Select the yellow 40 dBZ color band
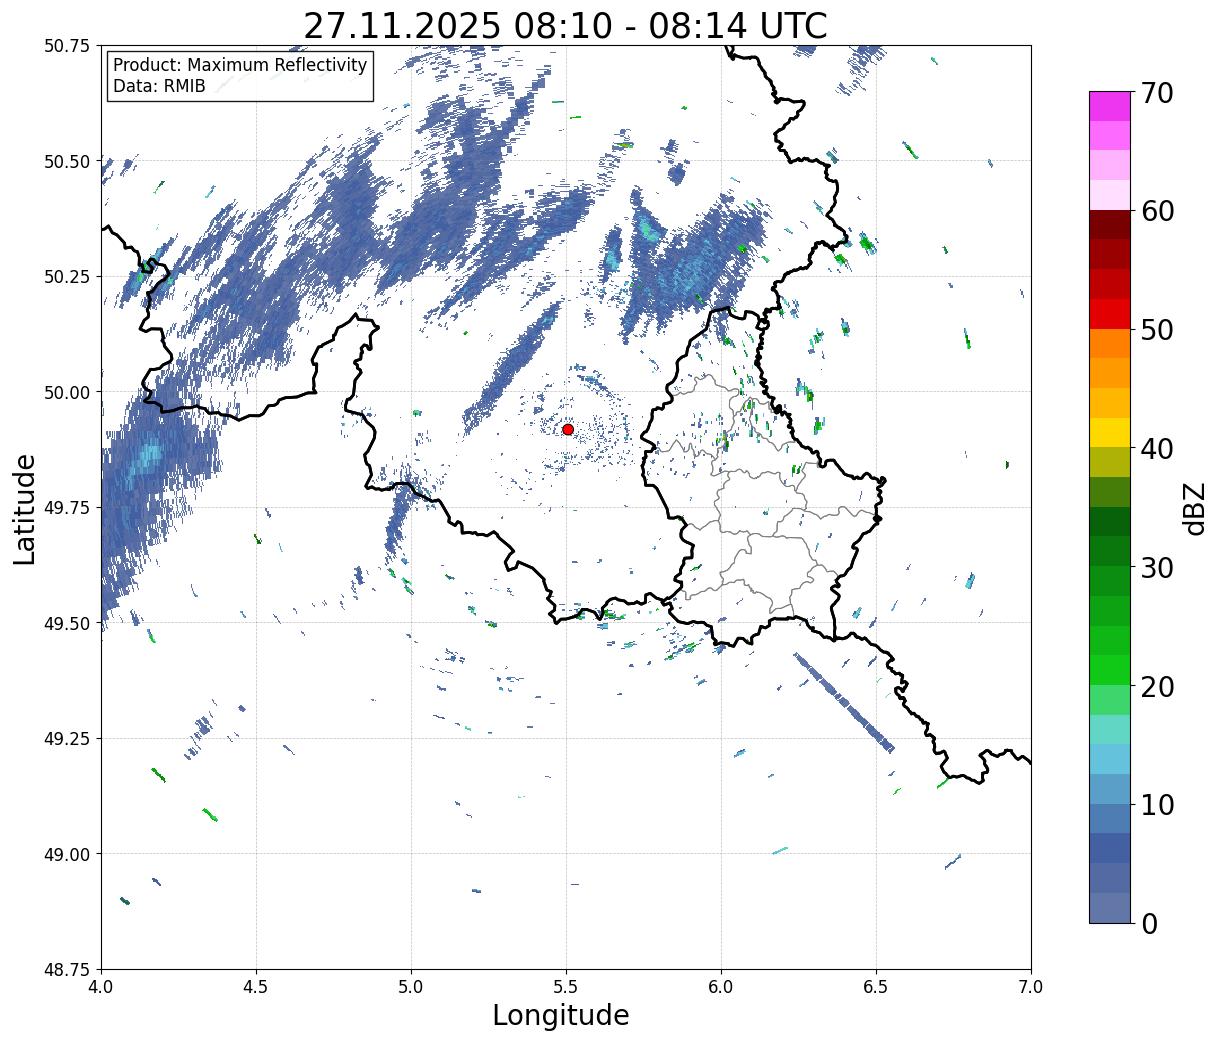Image resolution: width=1219 pixels, height=1040 pixels. (1110, 433)
